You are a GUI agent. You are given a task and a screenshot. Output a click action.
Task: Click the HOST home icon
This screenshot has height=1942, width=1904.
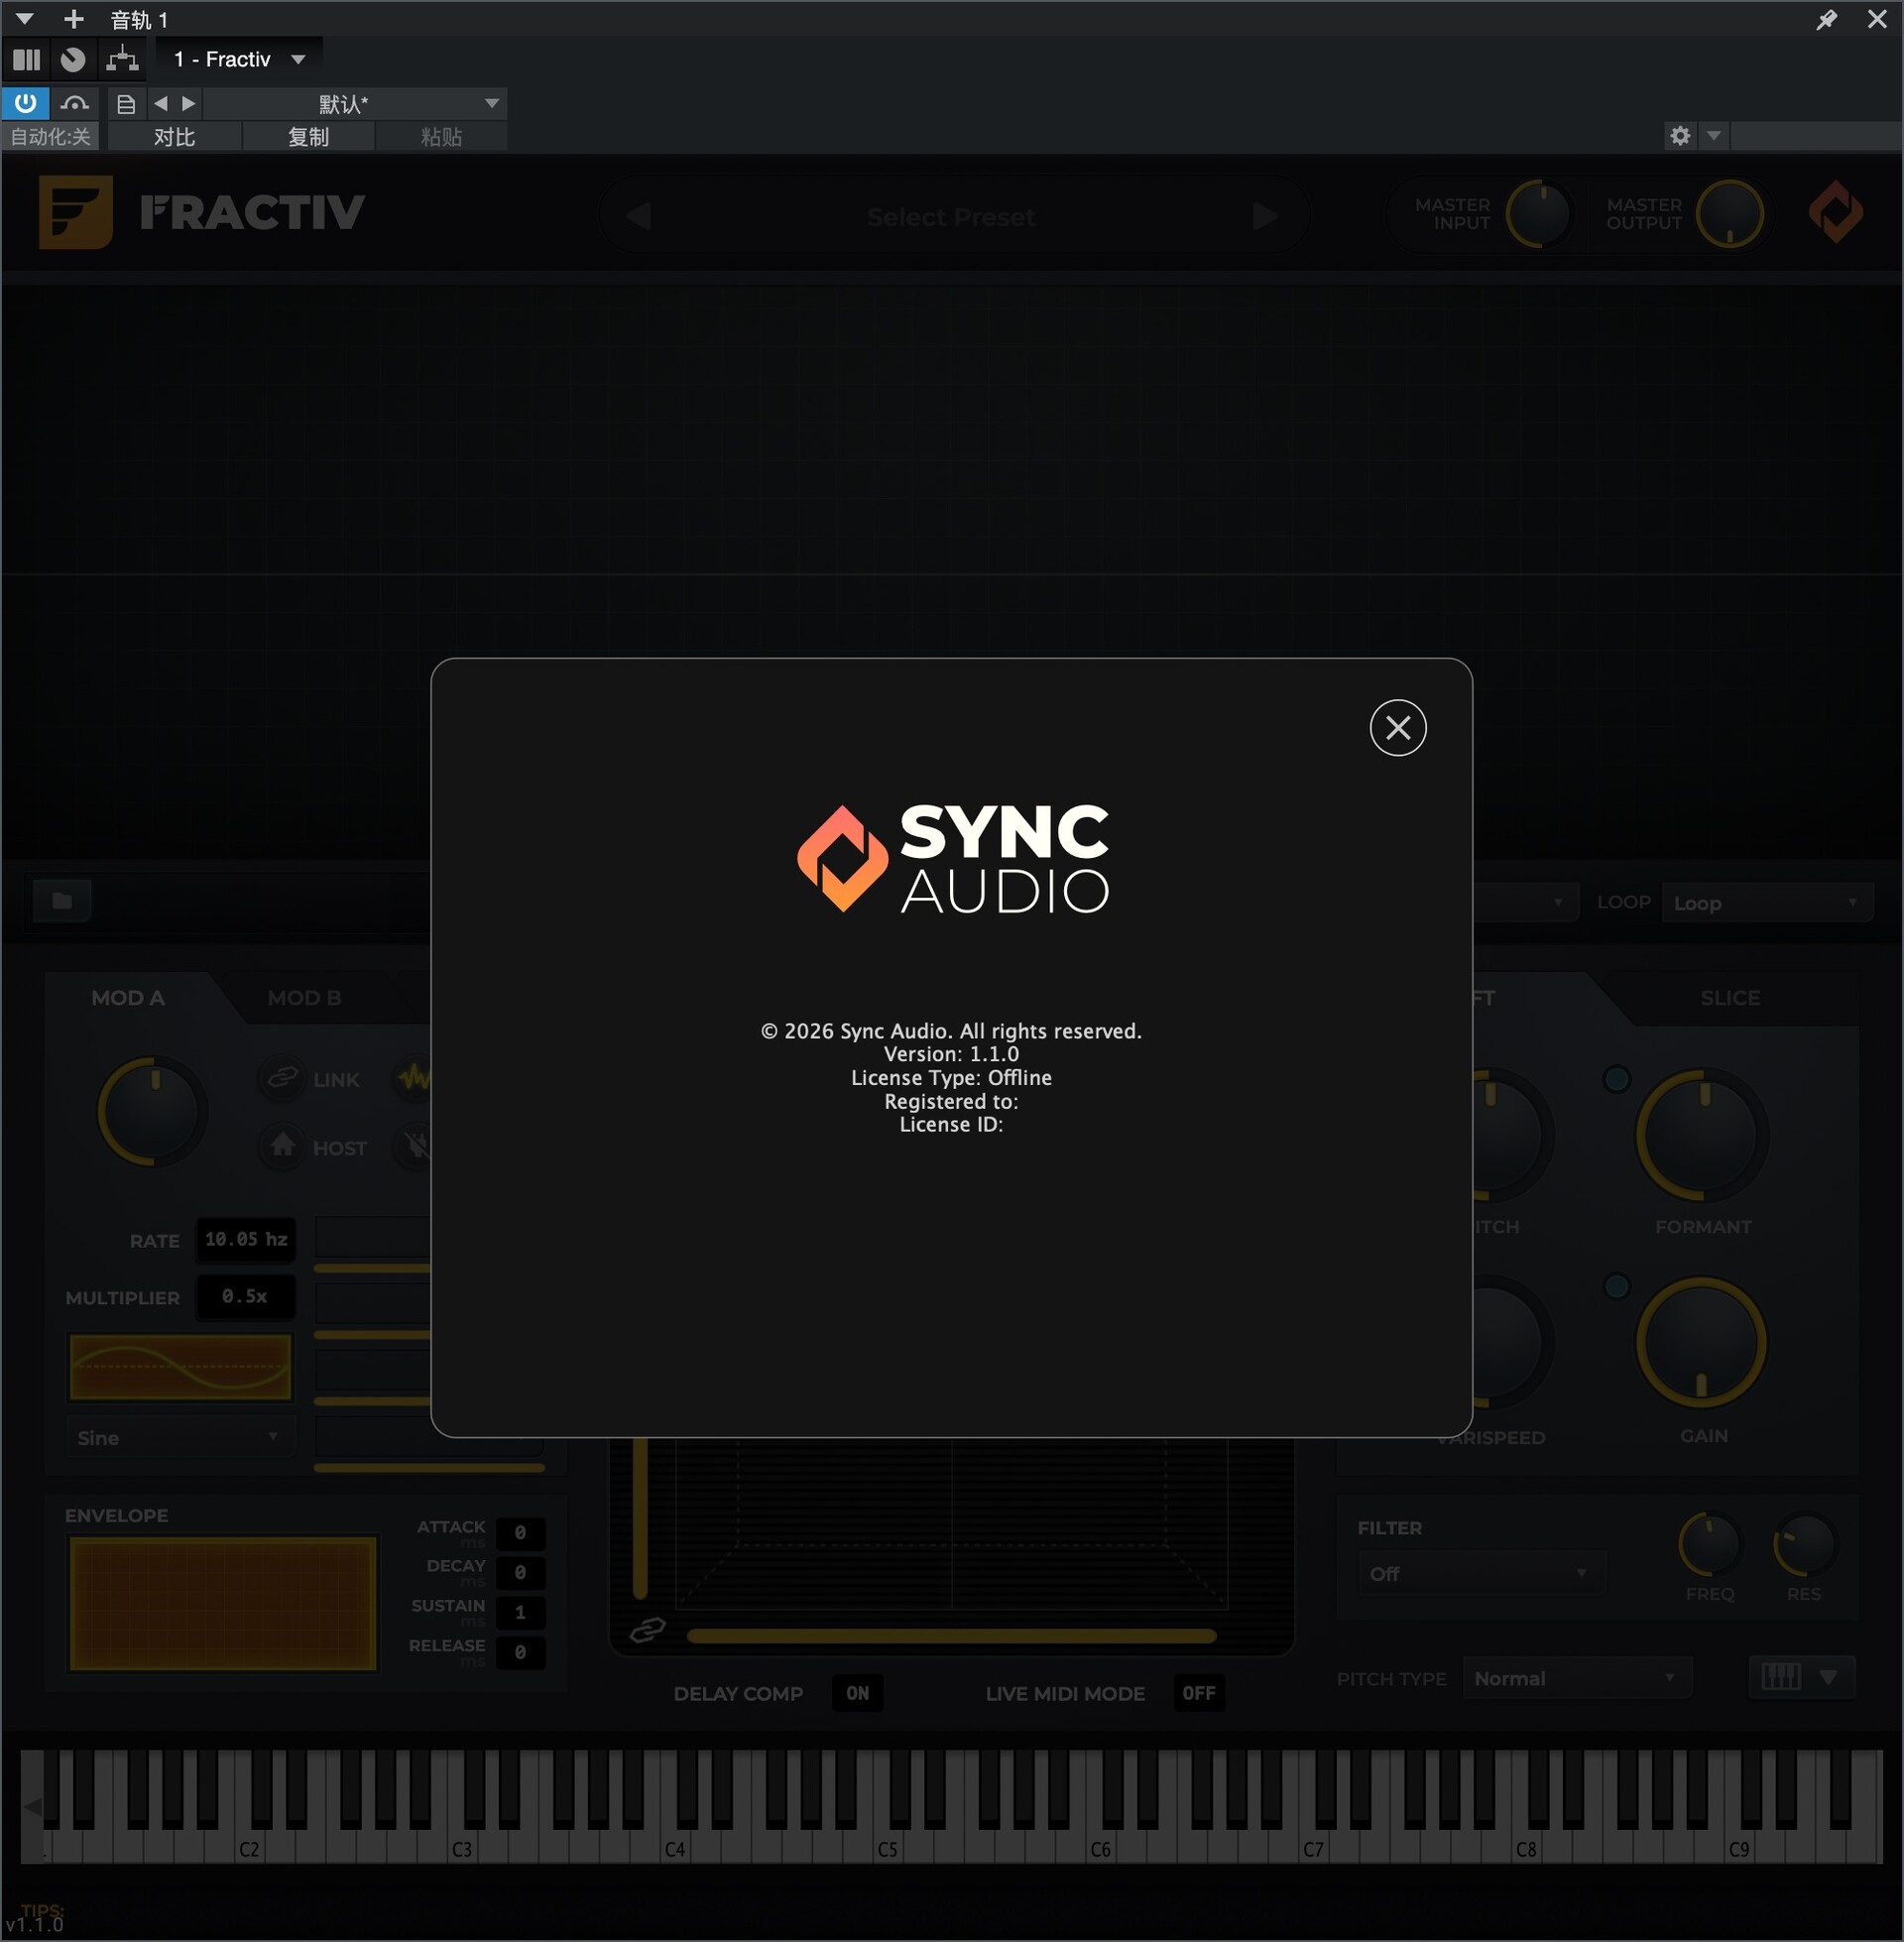[x=283, y=1145]
